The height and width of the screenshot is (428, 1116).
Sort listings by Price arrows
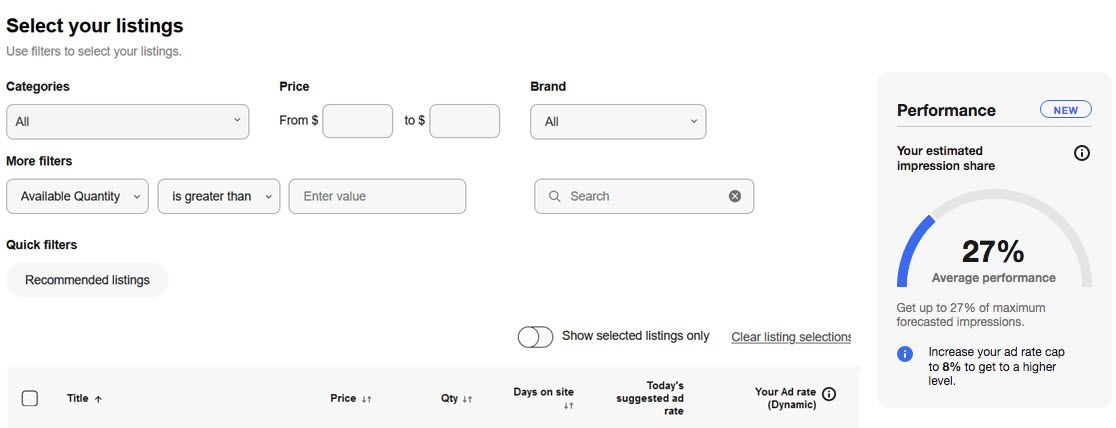click(x=367, y=399)
